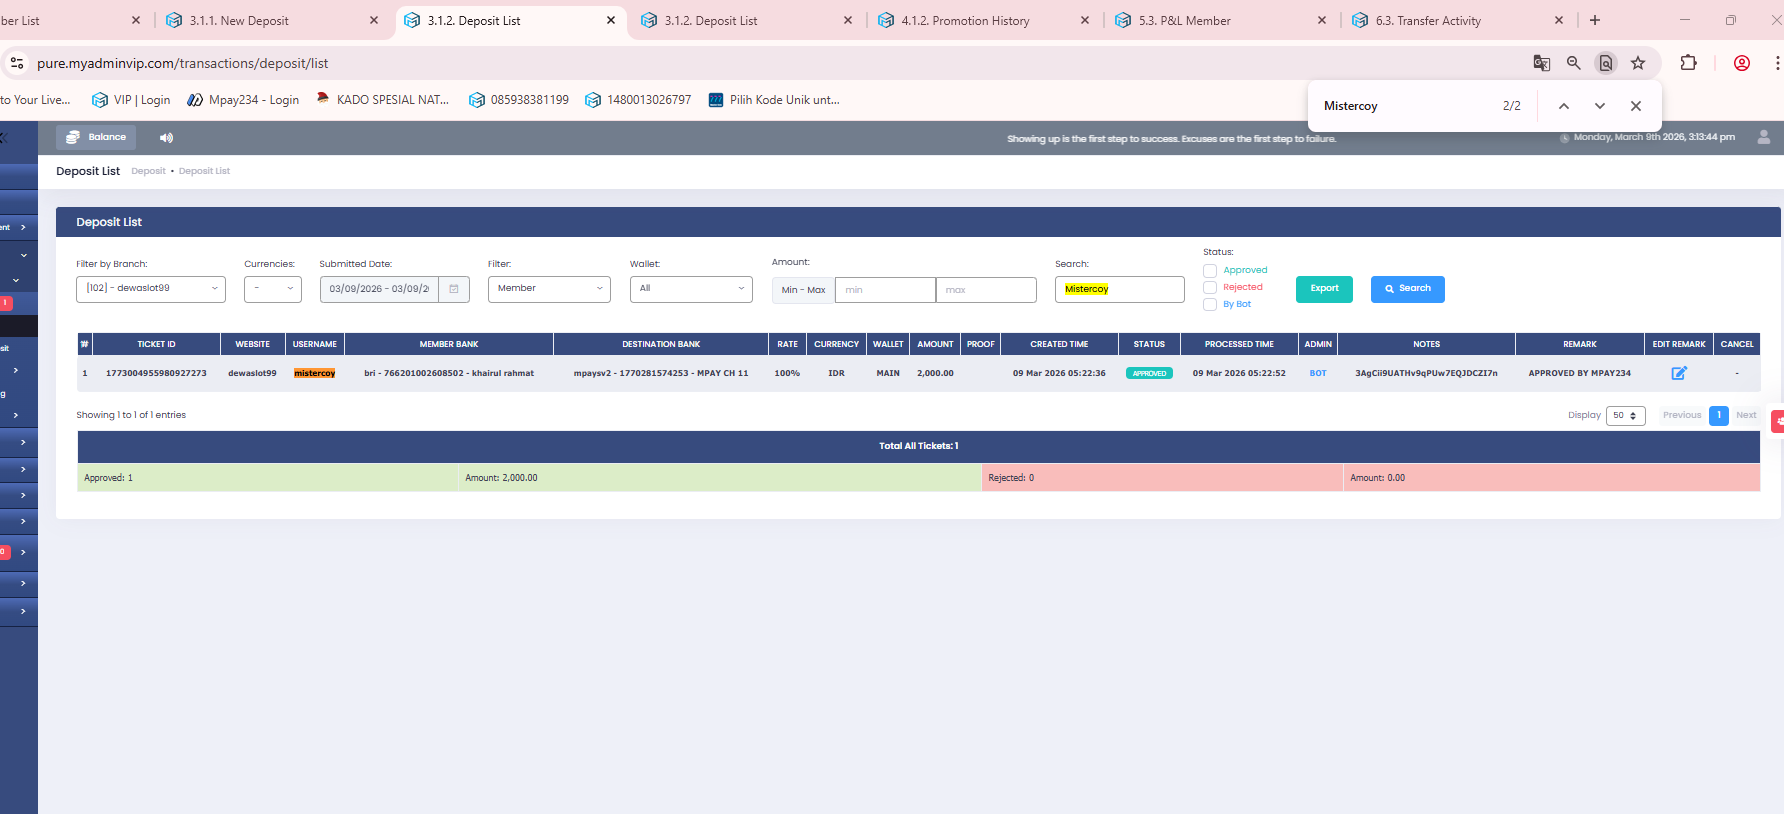Click the Previous pagination button
1784x814 pixels.
1682,416
